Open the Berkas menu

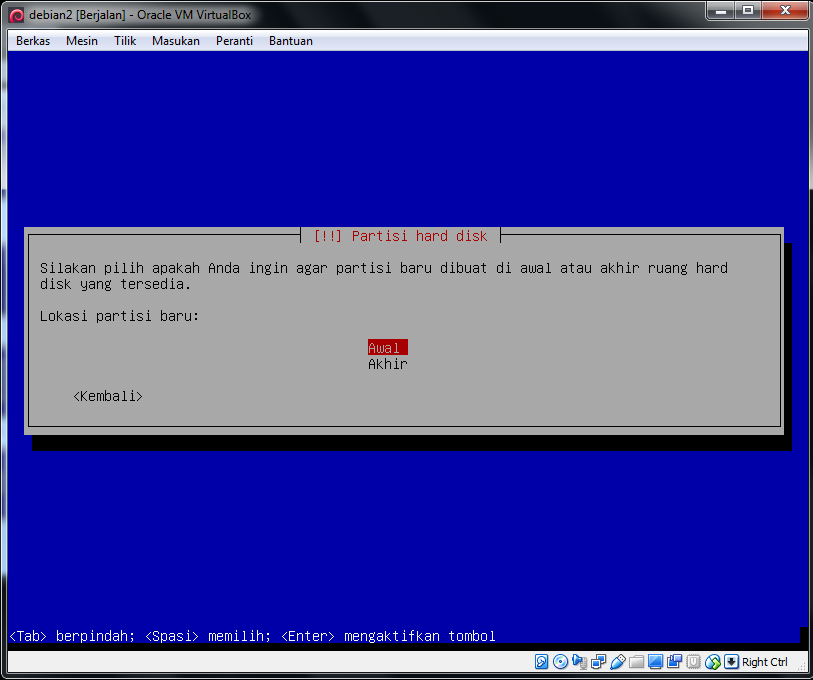coord(33,41)
